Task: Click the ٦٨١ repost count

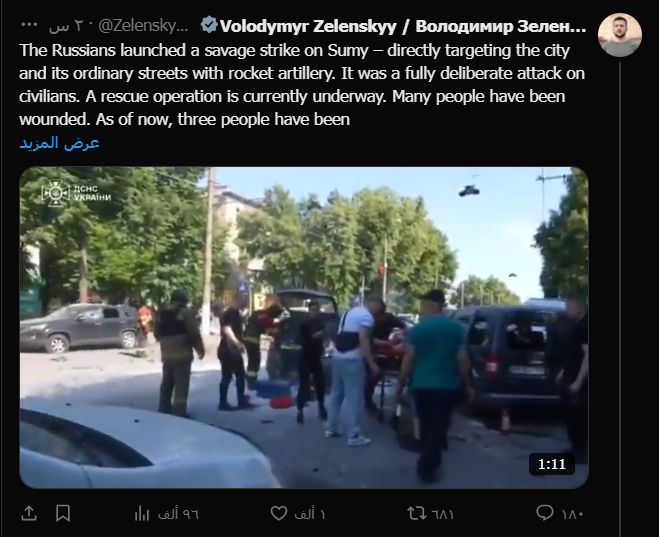Action: click(442, 514)
